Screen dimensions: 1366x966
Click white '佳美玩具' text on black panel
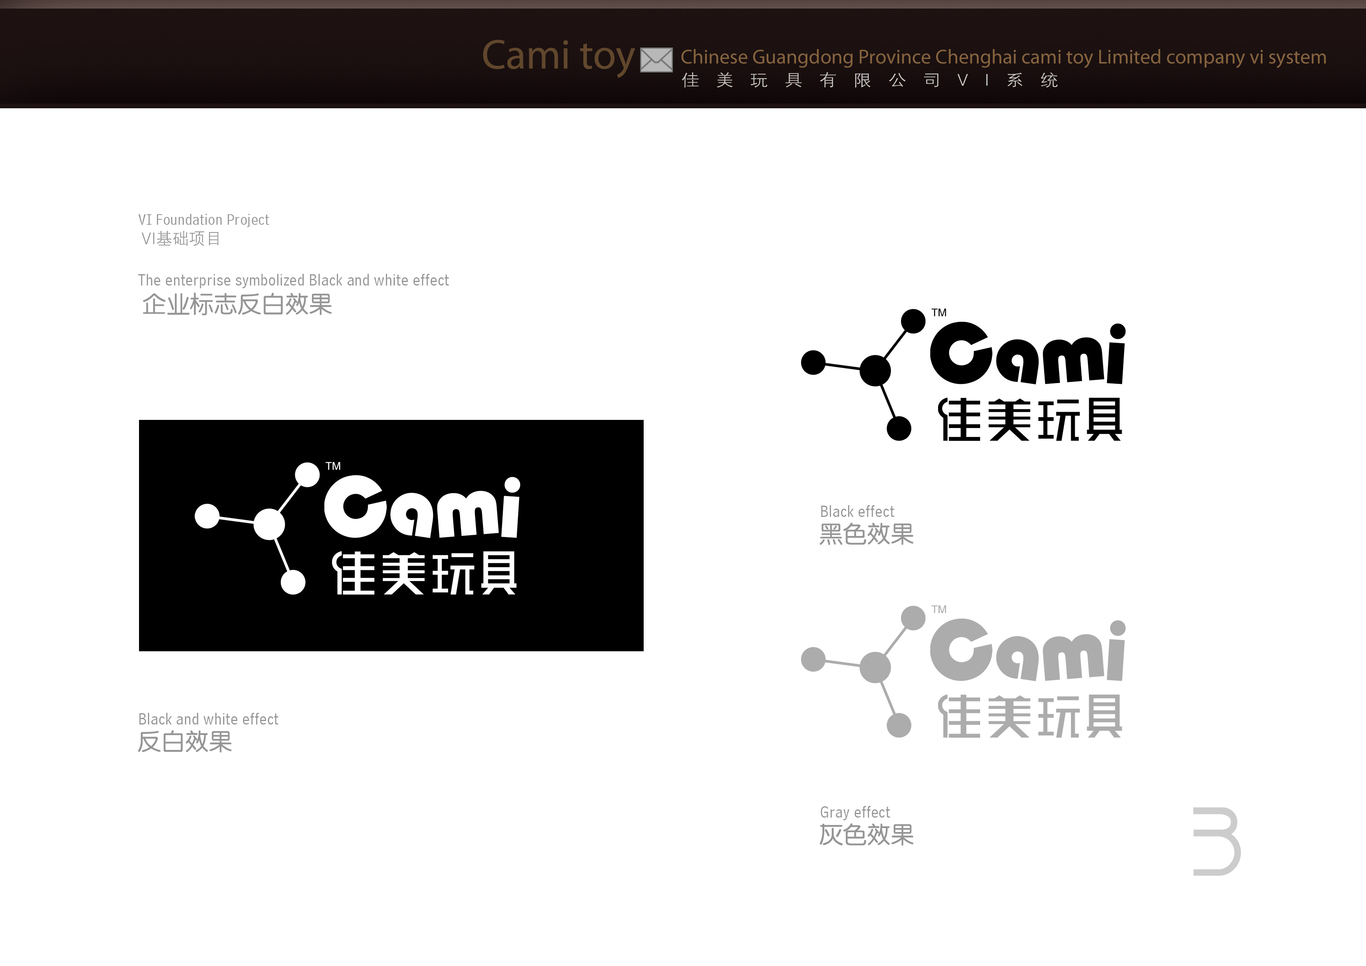click(425, 574)
